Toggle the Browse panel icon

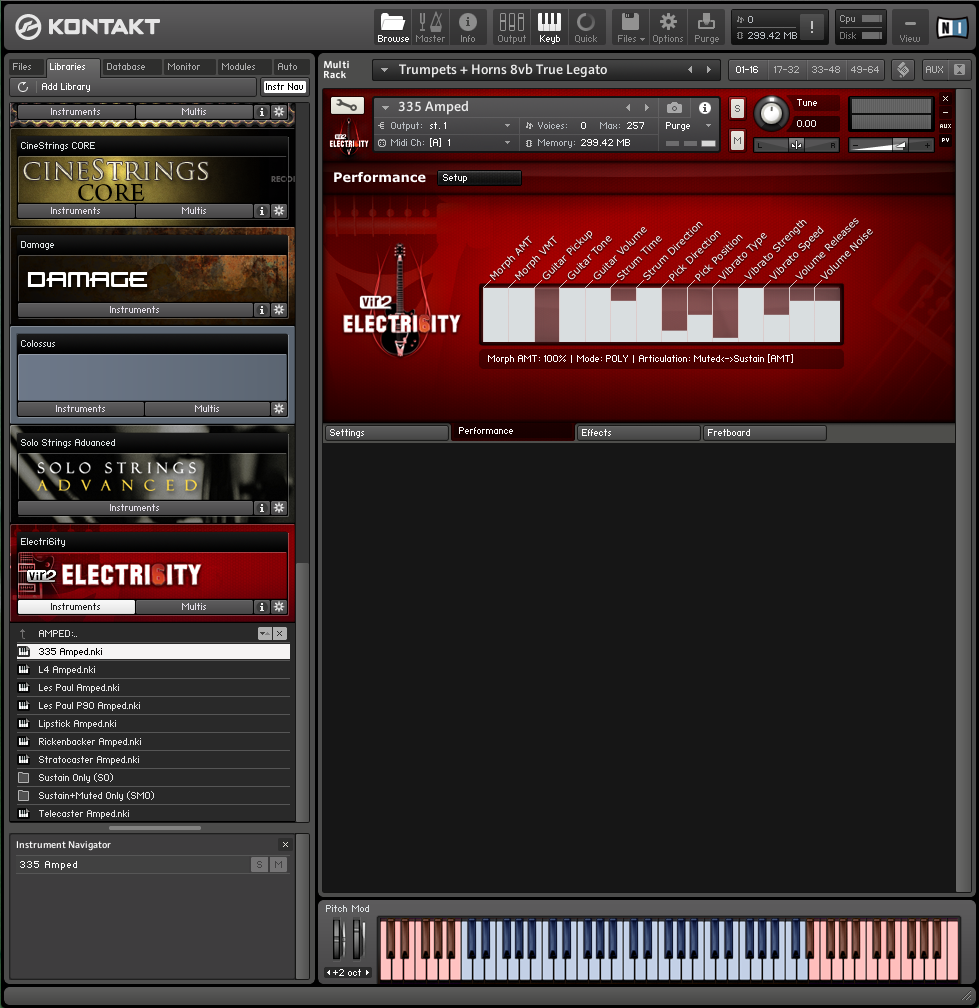(x=393, y=28)
